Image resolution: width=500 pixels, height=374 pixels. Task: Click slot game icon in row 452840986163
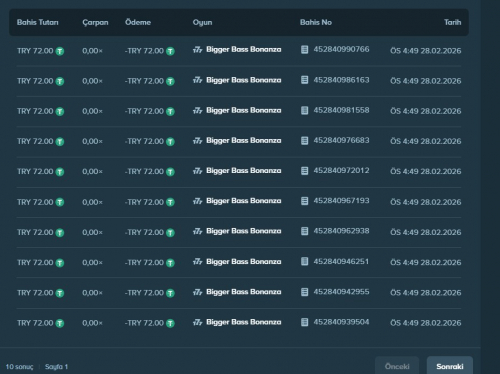pyautogui.click(x=198, y=80)
